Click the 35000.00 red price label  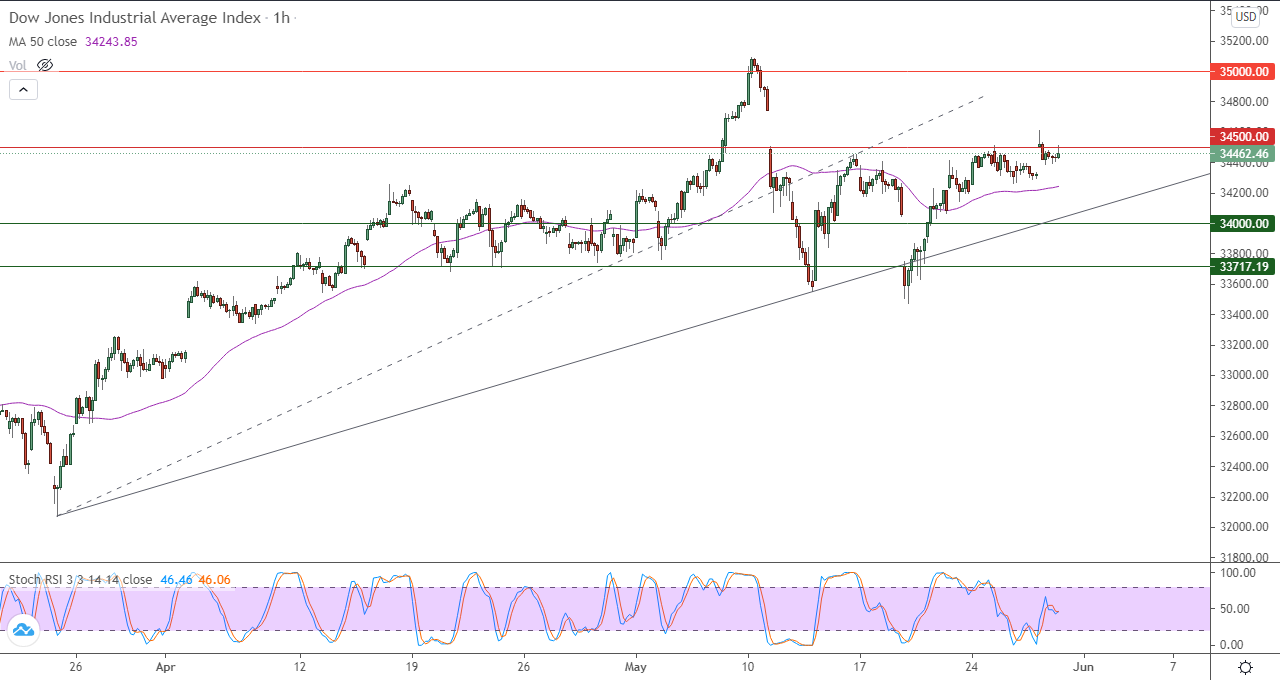click(x=1242, y=72)
